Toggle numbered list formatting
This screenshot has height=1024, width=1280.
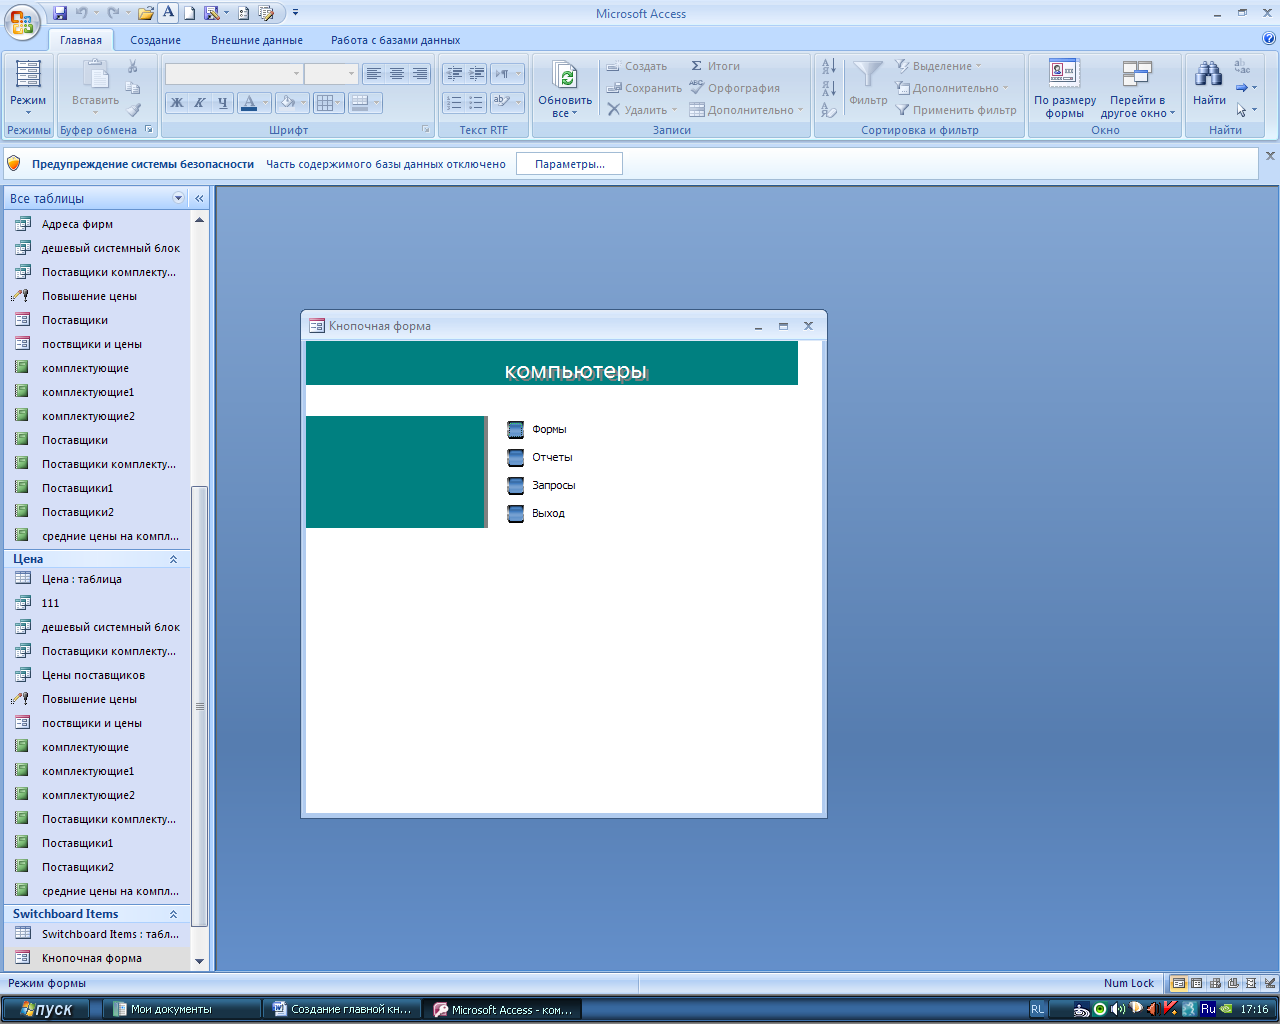pos(454,102)
